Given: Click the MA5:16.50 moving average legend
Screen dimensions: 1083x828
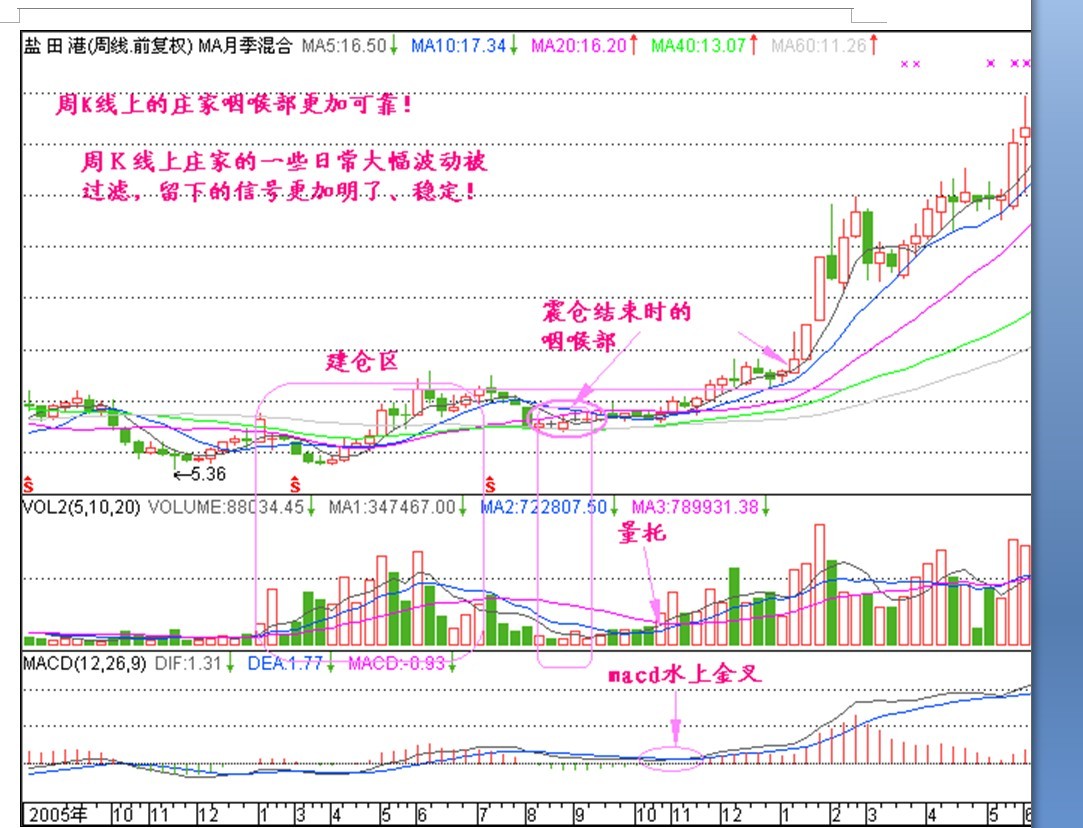Looking at the screenshot, I should (344, 45).
